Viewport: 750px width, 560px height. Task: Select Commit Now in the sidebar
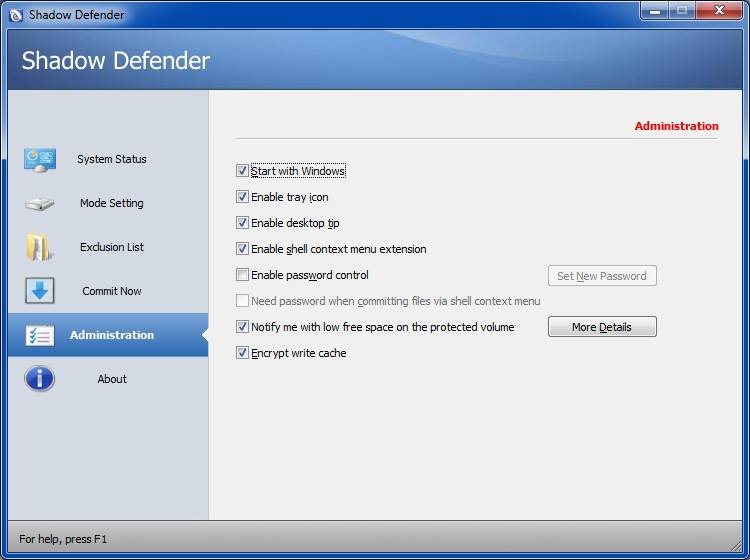[112, 291]
